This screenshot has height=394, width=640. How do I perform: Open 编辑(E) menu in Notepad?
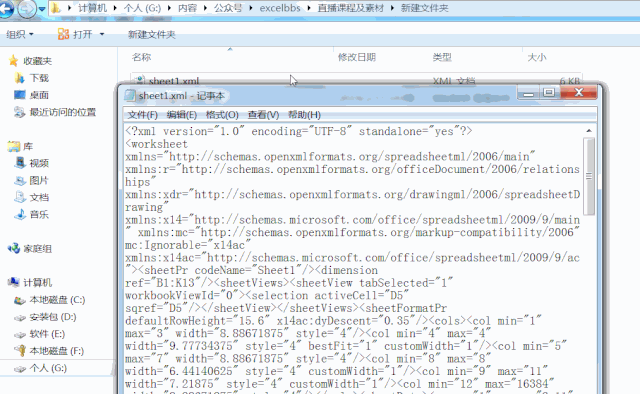[182, 115]
